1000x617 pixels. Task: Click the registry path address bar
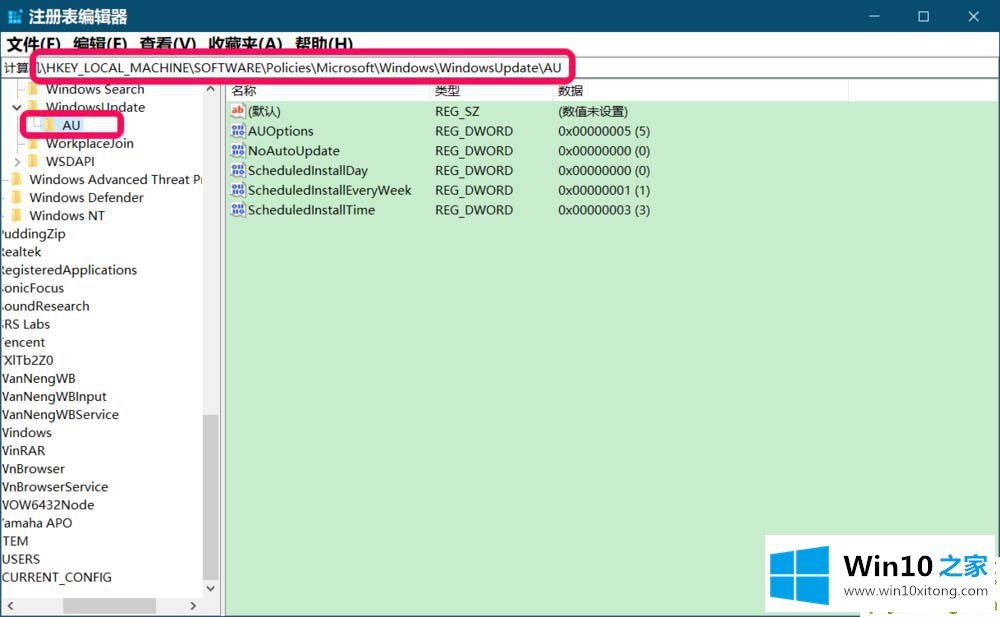tap(499, 68)
